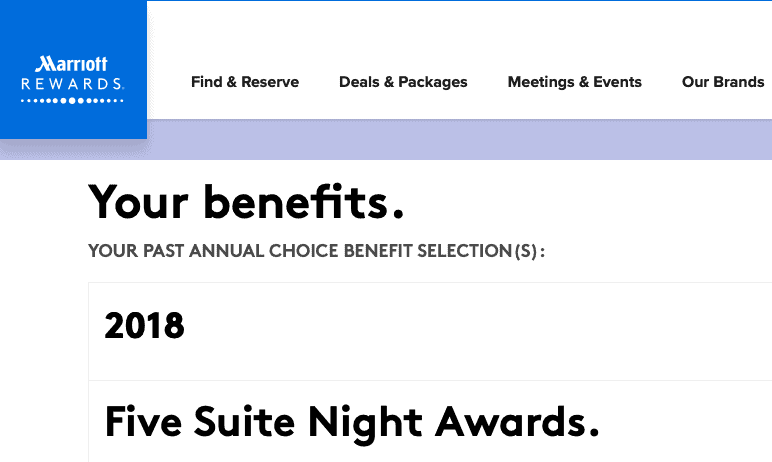The width and height of the screenshot is (772, 462).
Task: Click the largest center dot in logo
Action: 72,100
